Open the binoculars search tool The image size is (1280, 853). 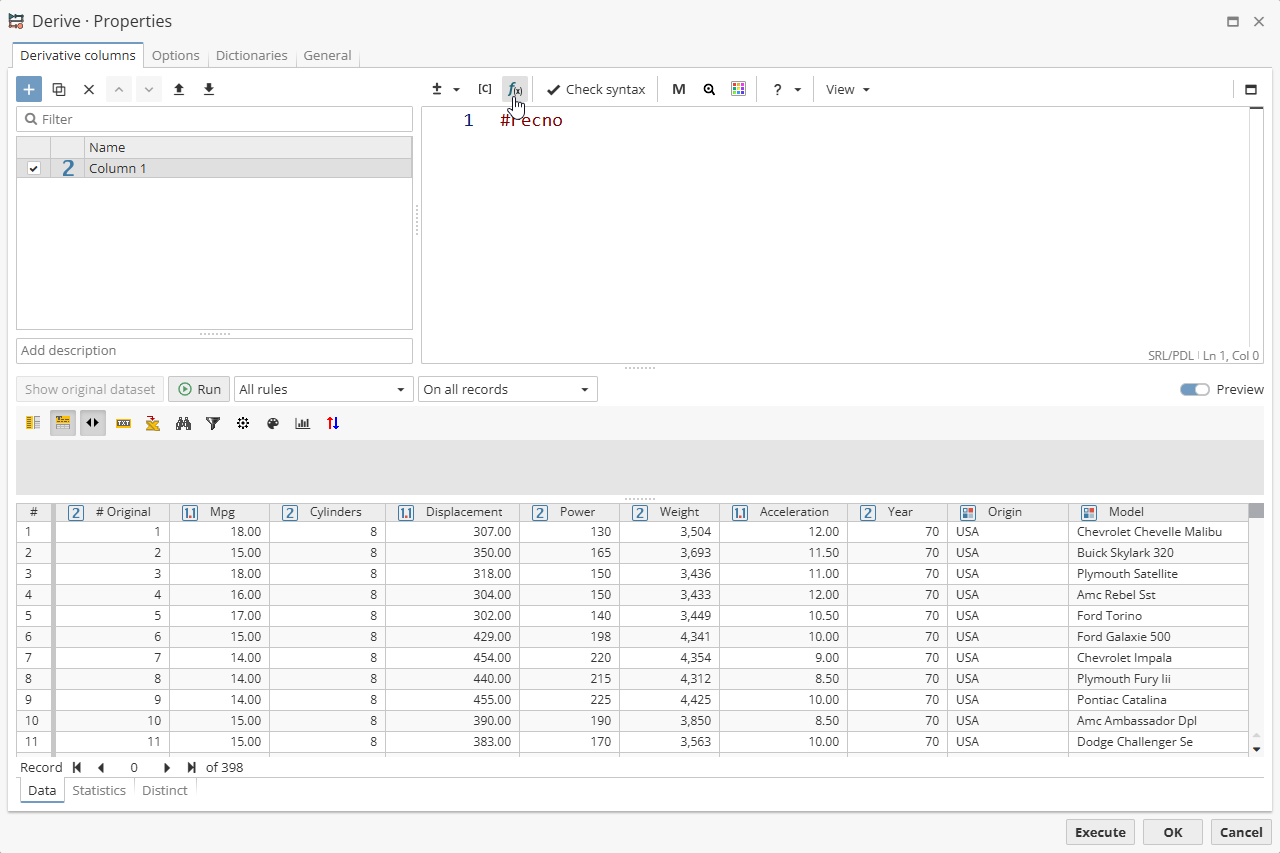(183, 423)
